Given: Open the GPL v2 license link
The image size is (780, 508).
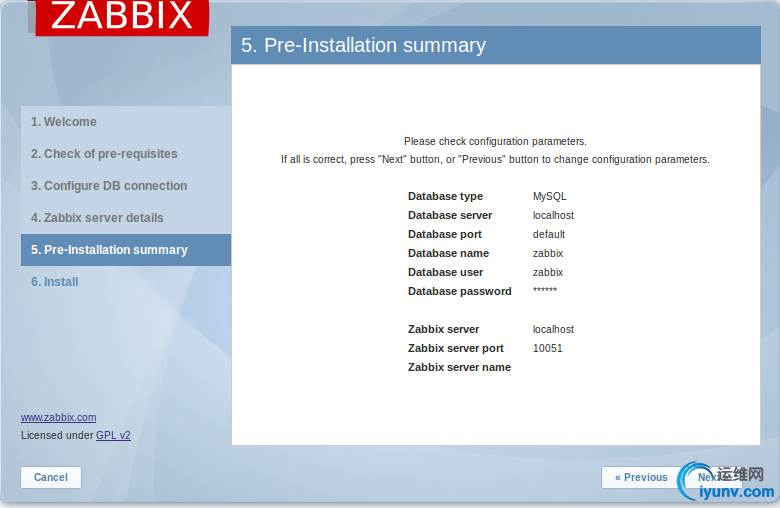Looking at the screenshot, I should point(113,435).
